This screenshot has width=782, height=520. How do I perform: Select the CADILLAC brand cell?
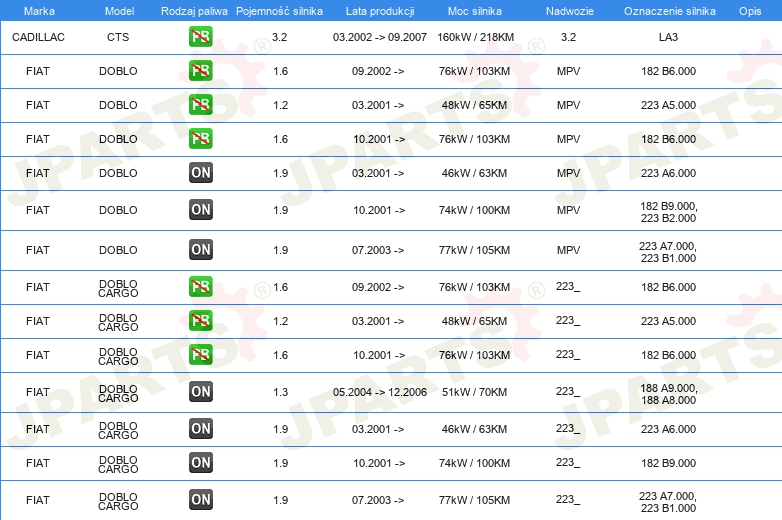coord(38,37)
